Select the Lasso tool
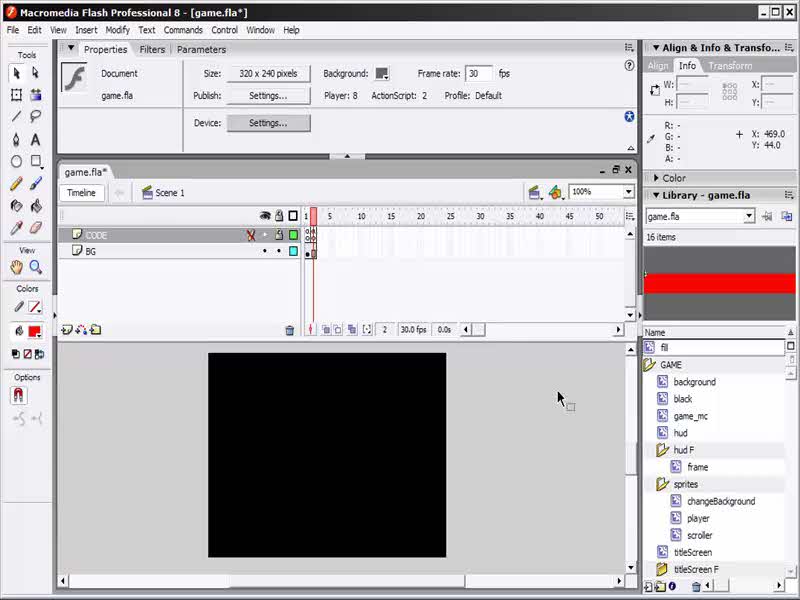800x600 pixels. tap(36, 117)
